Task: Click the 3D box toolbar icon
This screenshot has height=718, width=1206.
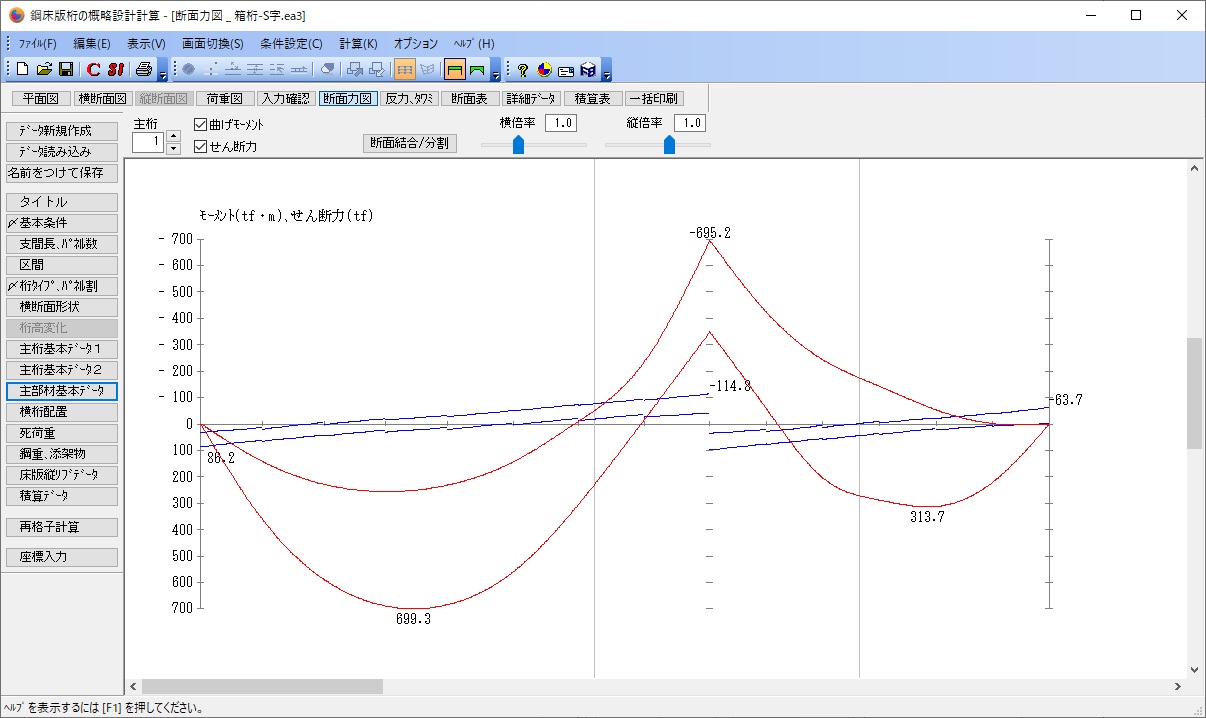Action: click(x=588, y=70)
